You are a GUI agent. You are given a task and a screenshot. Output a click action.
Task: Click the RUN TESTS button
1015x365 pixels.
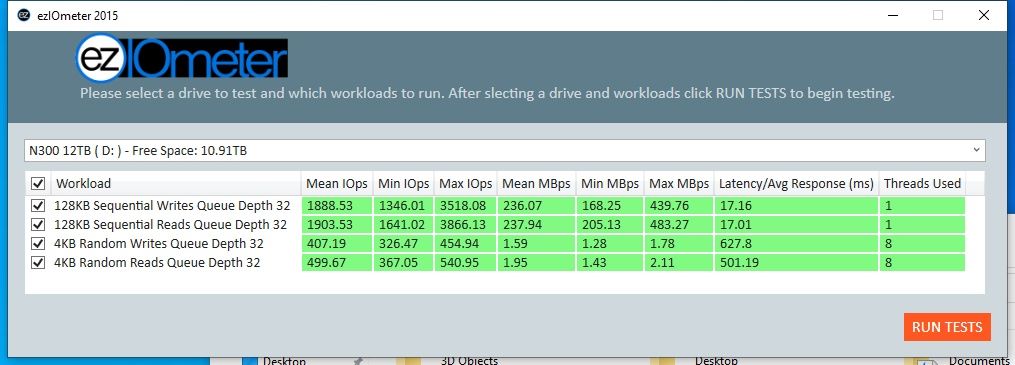tap(947, 327)
